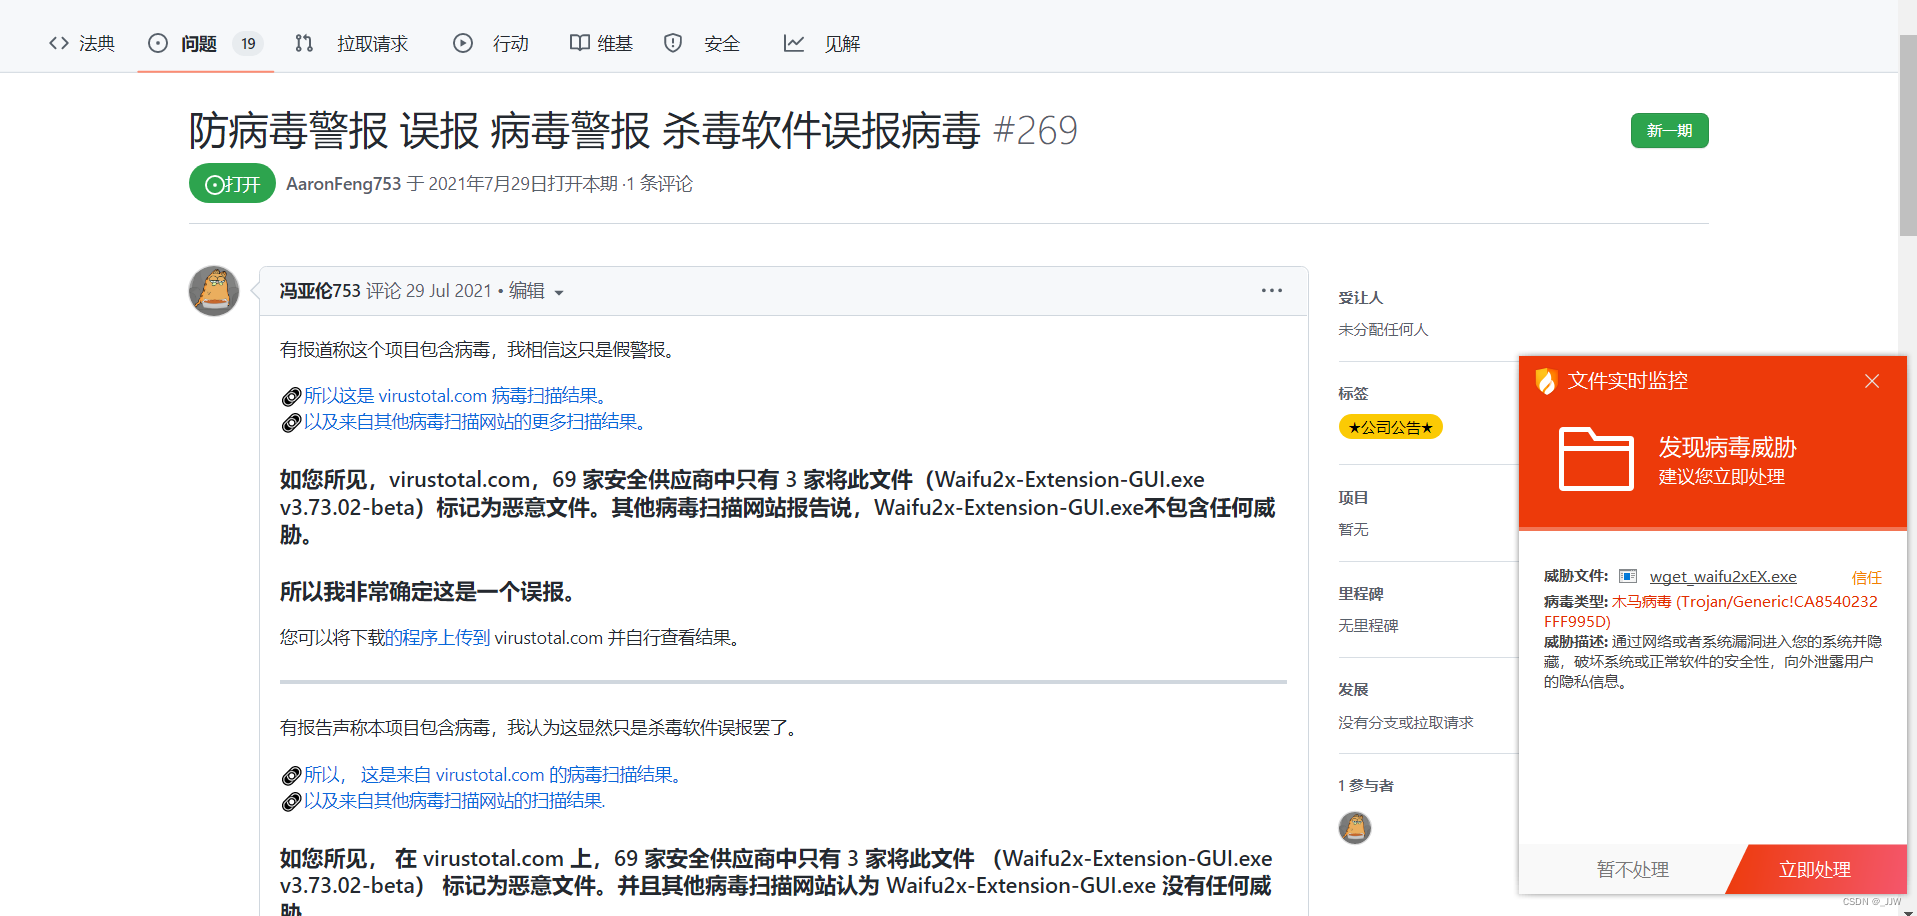Click the play icon beside 行动
Viewport: 1917px width, 916px height.
pos(463,43)
